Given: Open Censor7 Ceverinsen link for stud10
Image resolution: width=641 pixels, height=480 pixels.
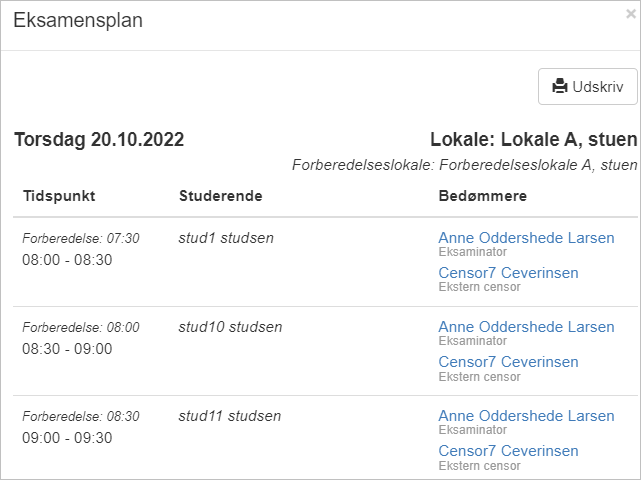Looking at the screenshot, I should click(x=508, y=362).
